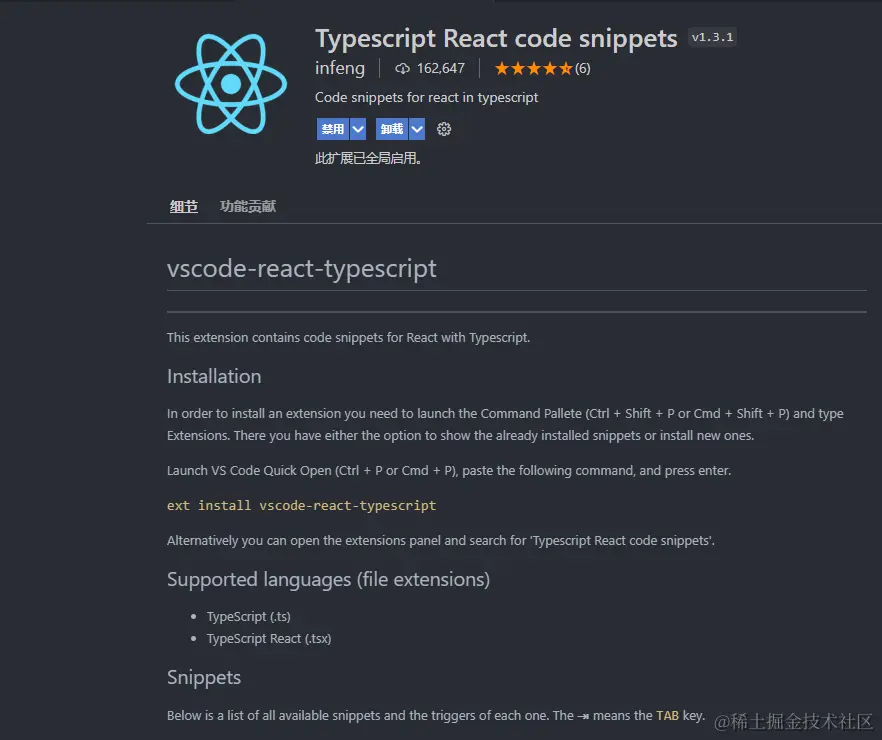Click the 162,647 install count
Screen dimensions: 882x740
point(441,69)
